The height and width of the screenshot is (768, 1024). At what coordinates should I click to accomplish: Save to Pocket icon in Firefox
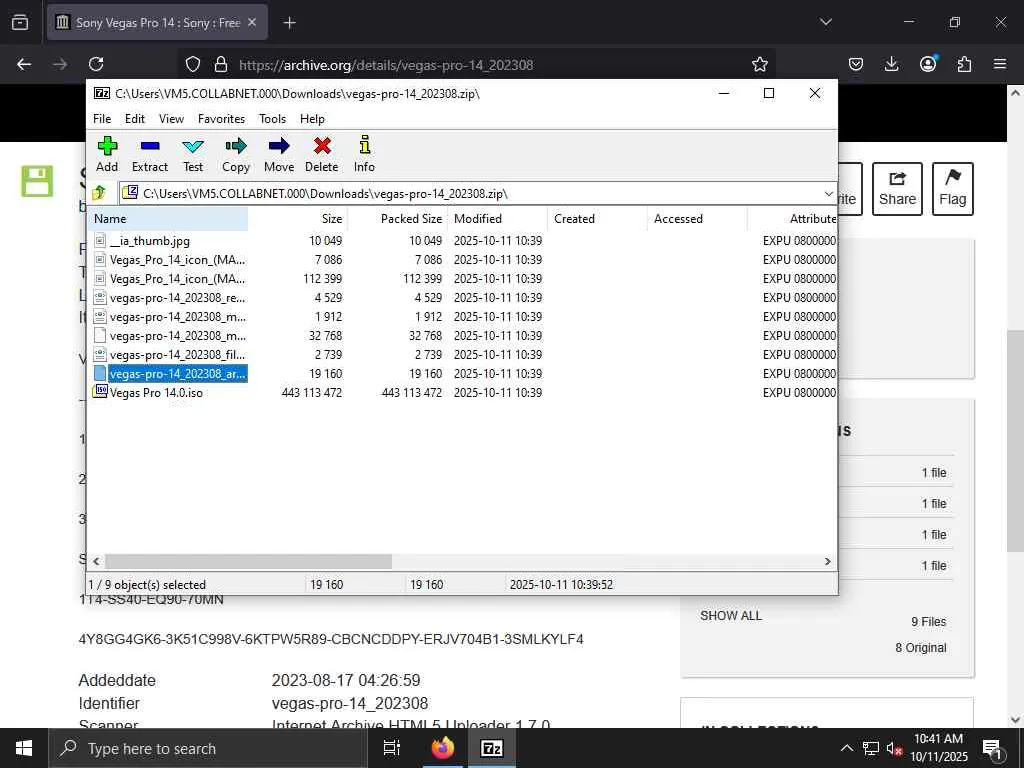click(x=856, y=64)
